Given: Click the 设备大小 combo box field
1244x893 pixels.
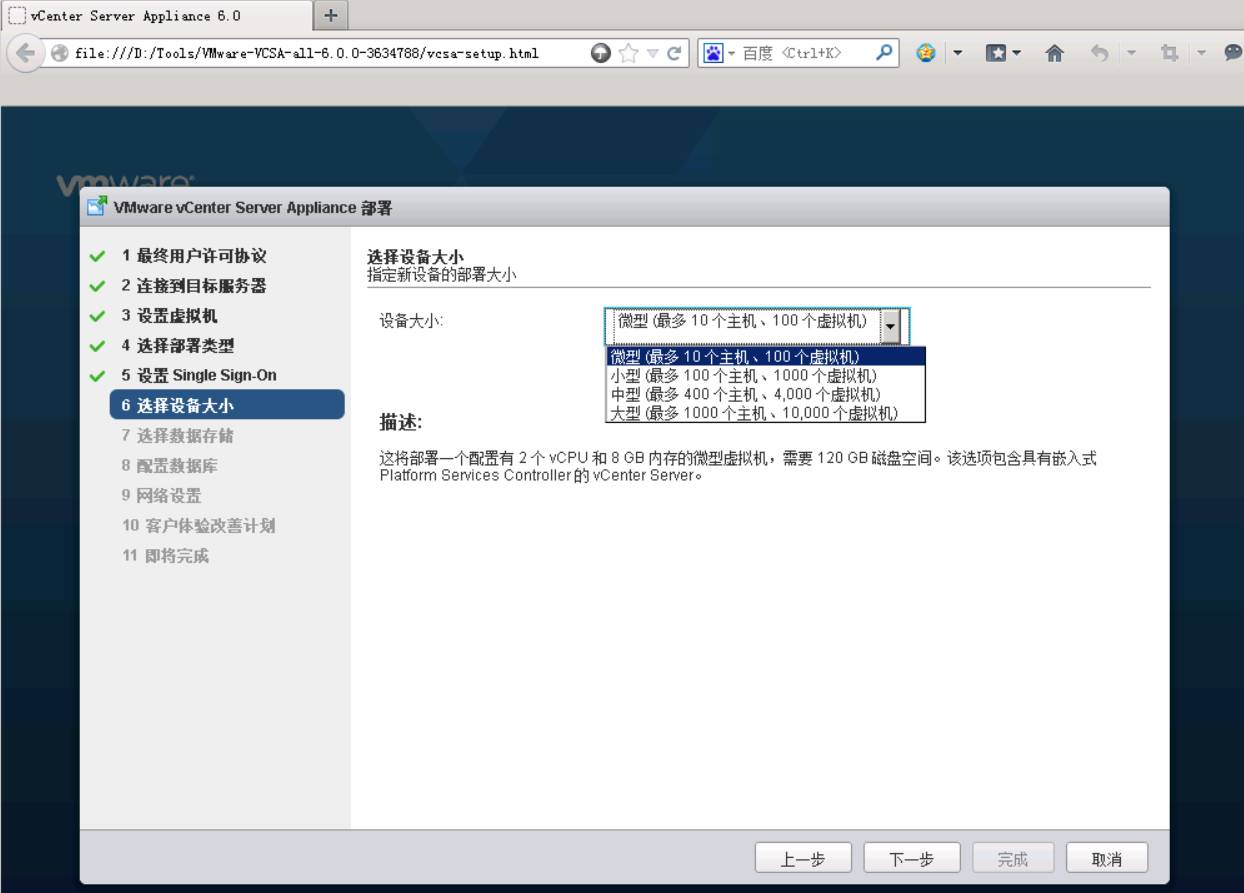Looking at the screenshot, I should pyautogui.click(x=757, y=325).
